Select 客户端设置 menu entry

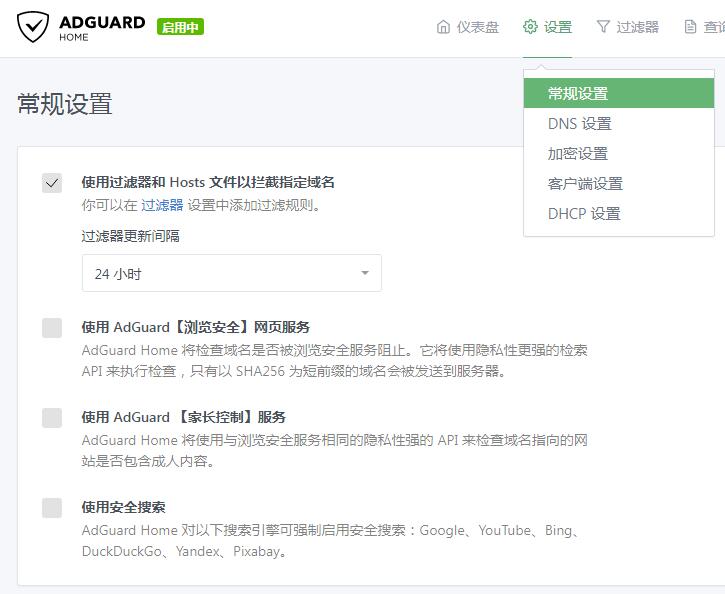coord(619,184)
